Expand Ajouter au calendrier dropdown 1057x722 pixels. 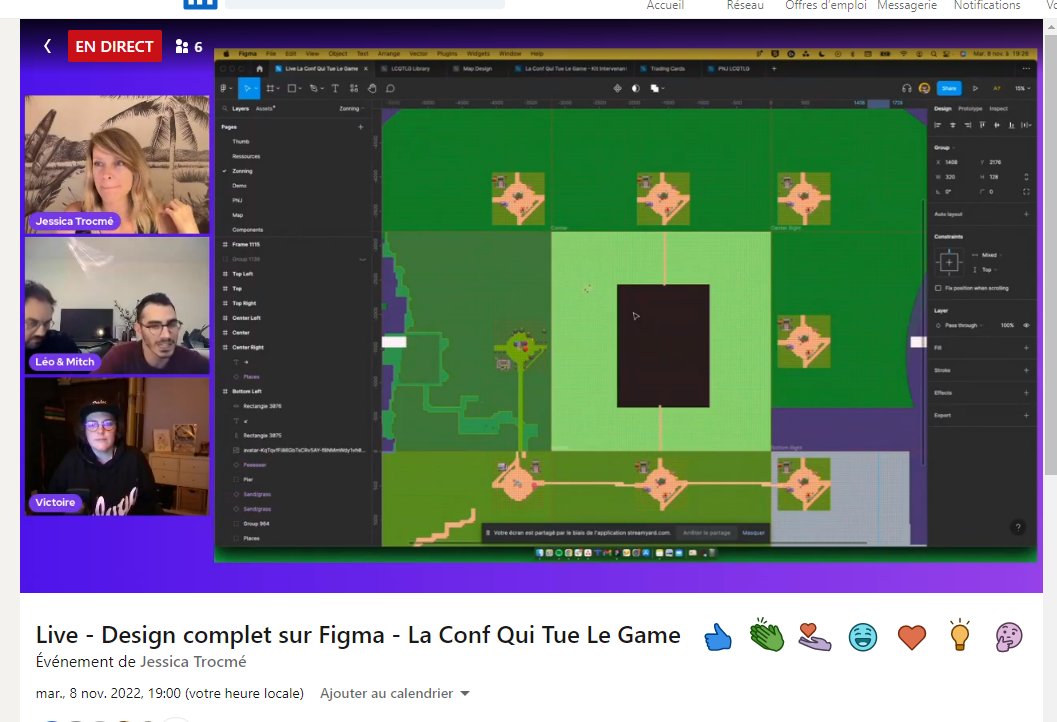(394, 693)
